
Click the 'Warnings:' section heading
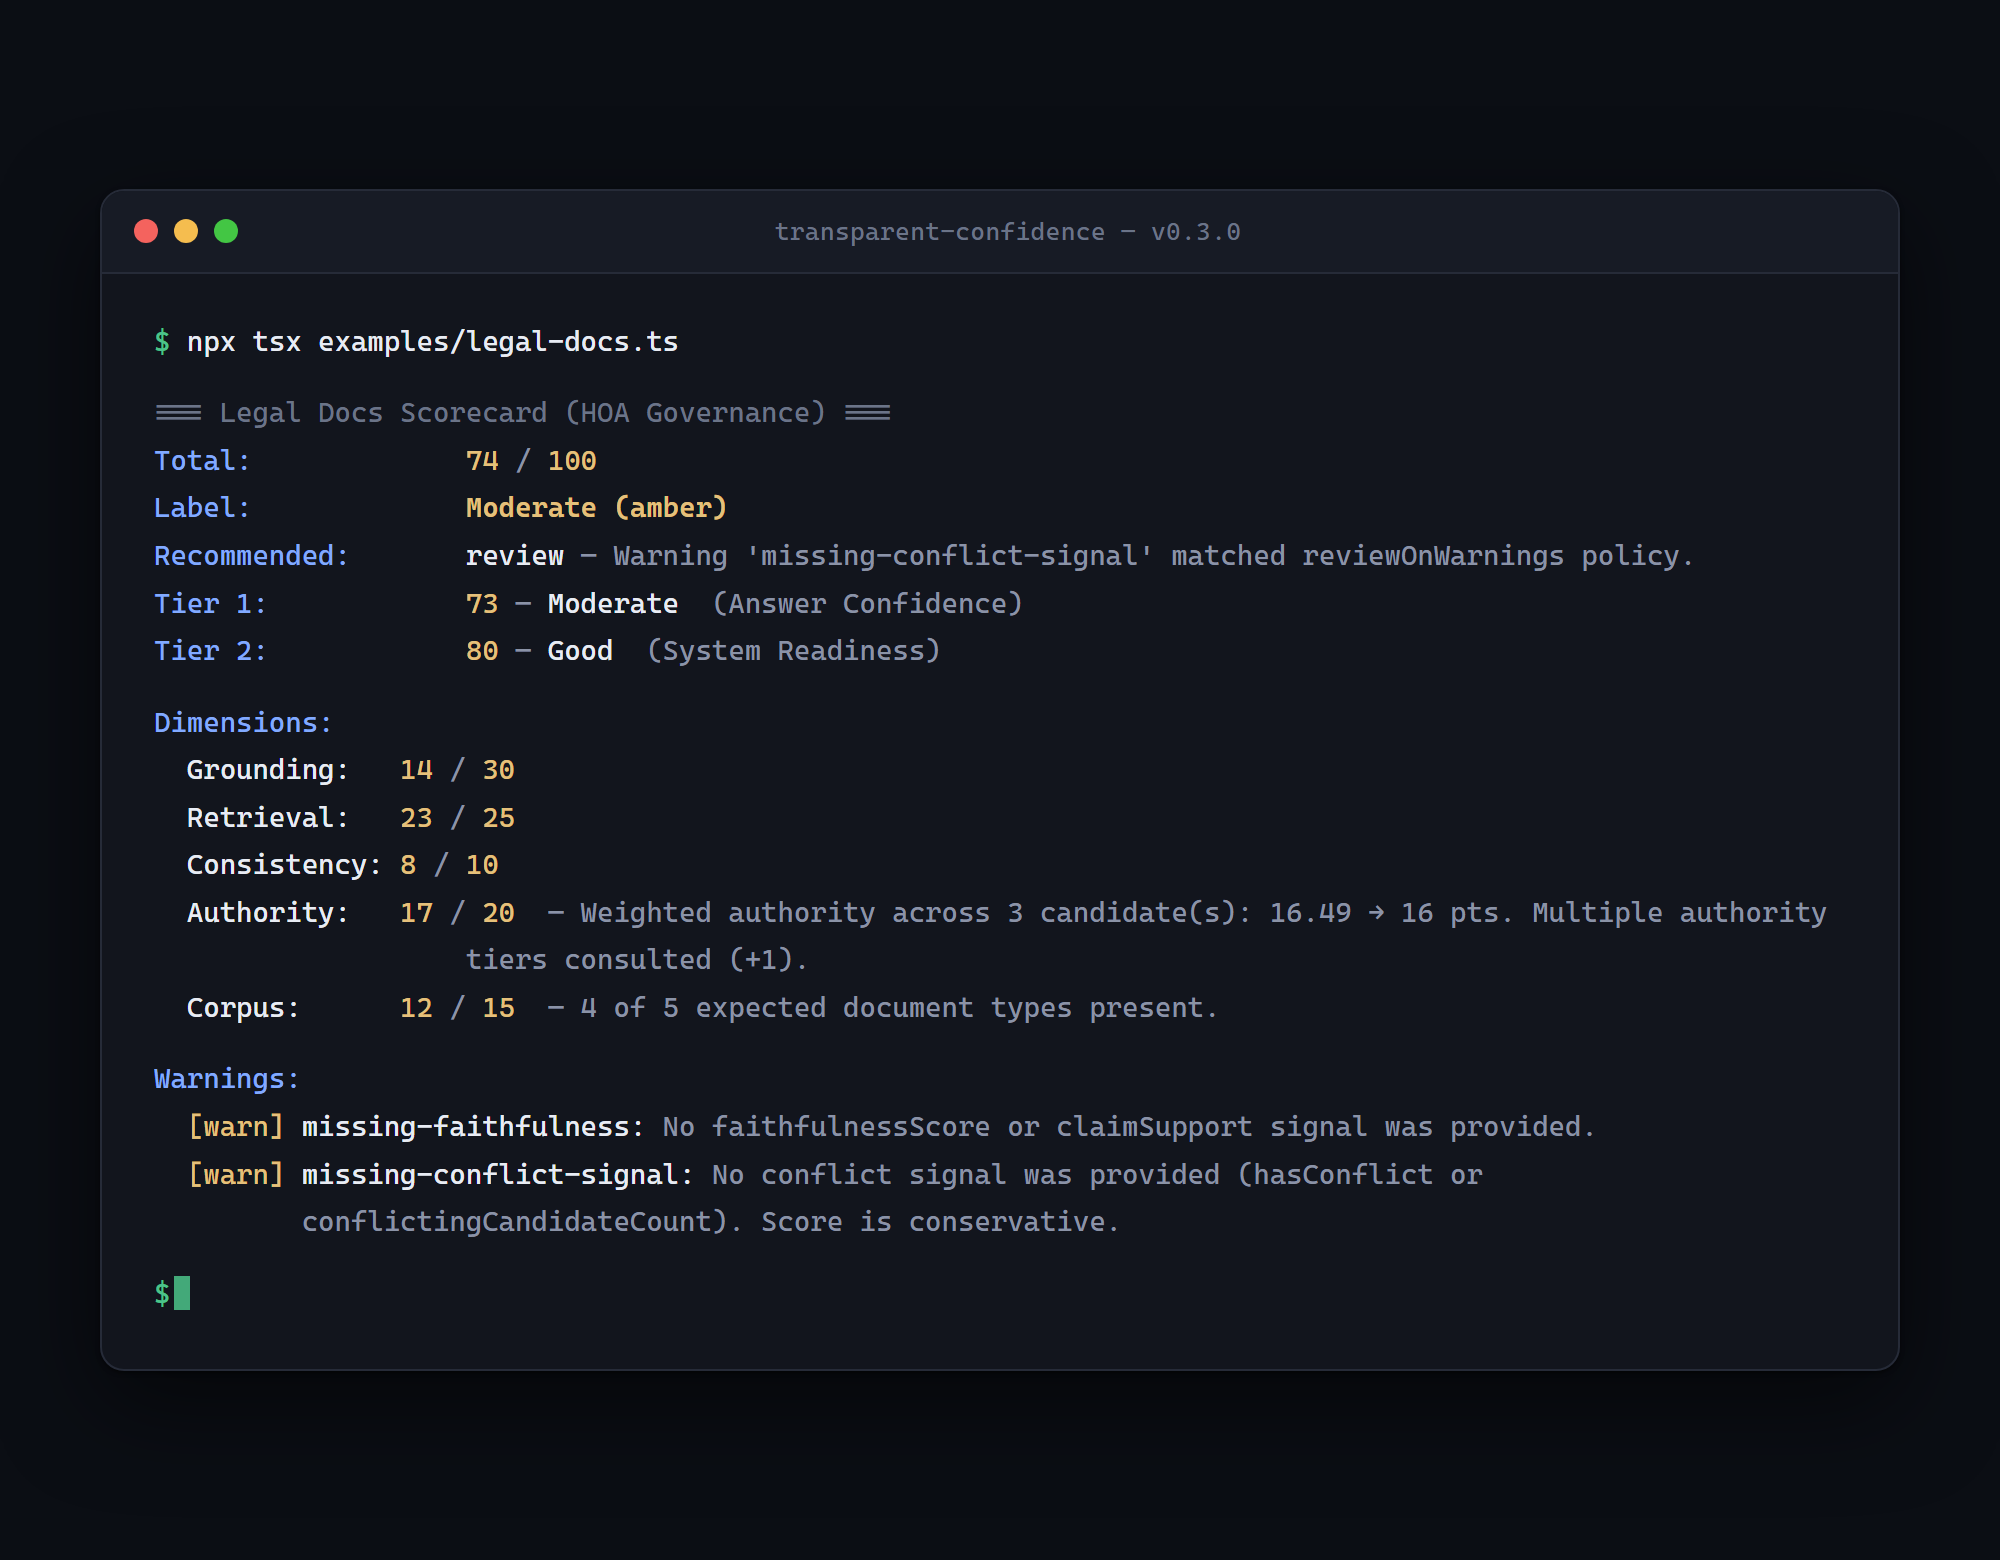click(227, 1079)
